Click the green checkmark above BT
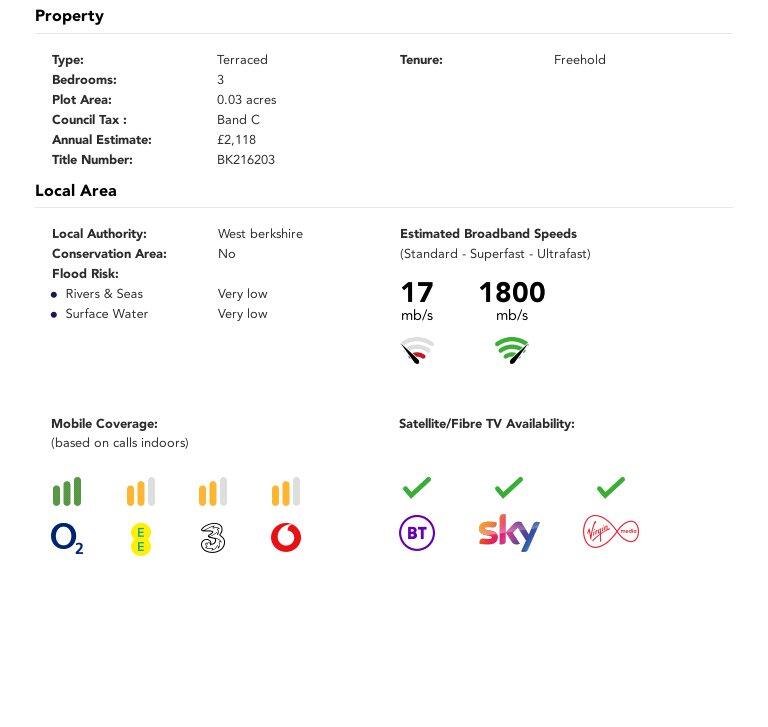This screenshot has width=768, height=727. pos(417,487)
